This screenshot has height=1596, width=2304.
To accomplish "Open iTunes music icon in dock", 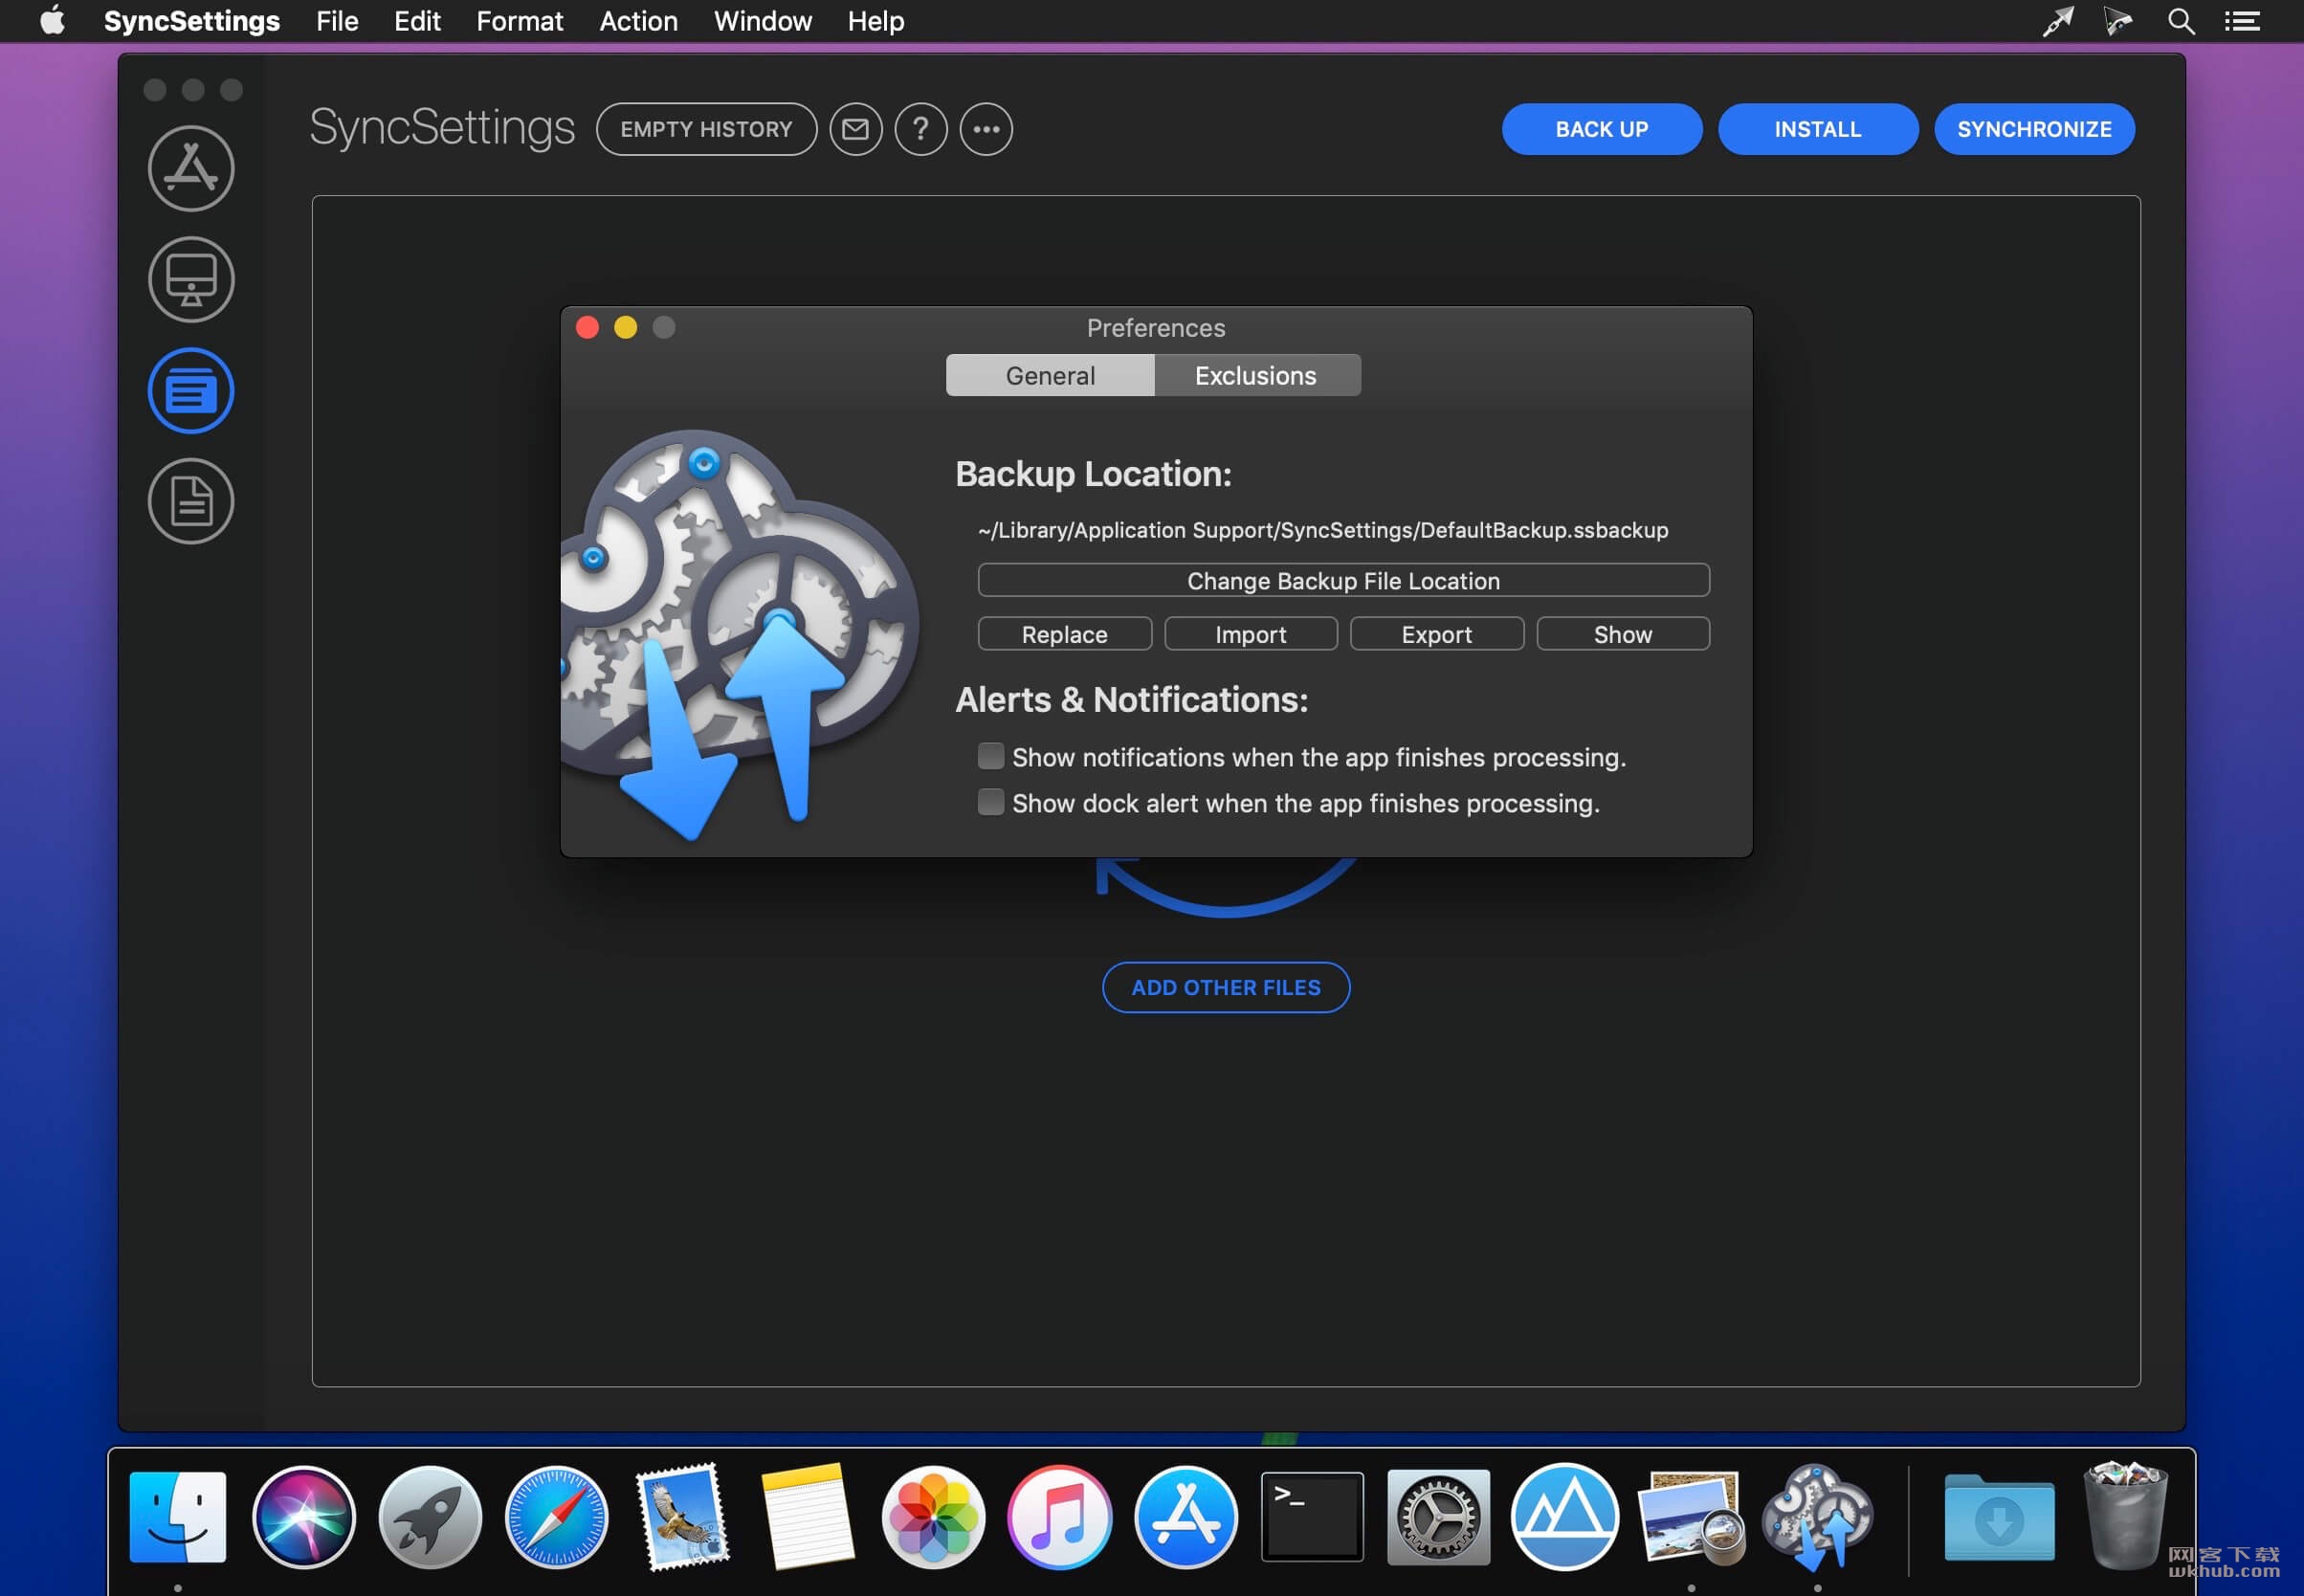I will [1059, 1516].
